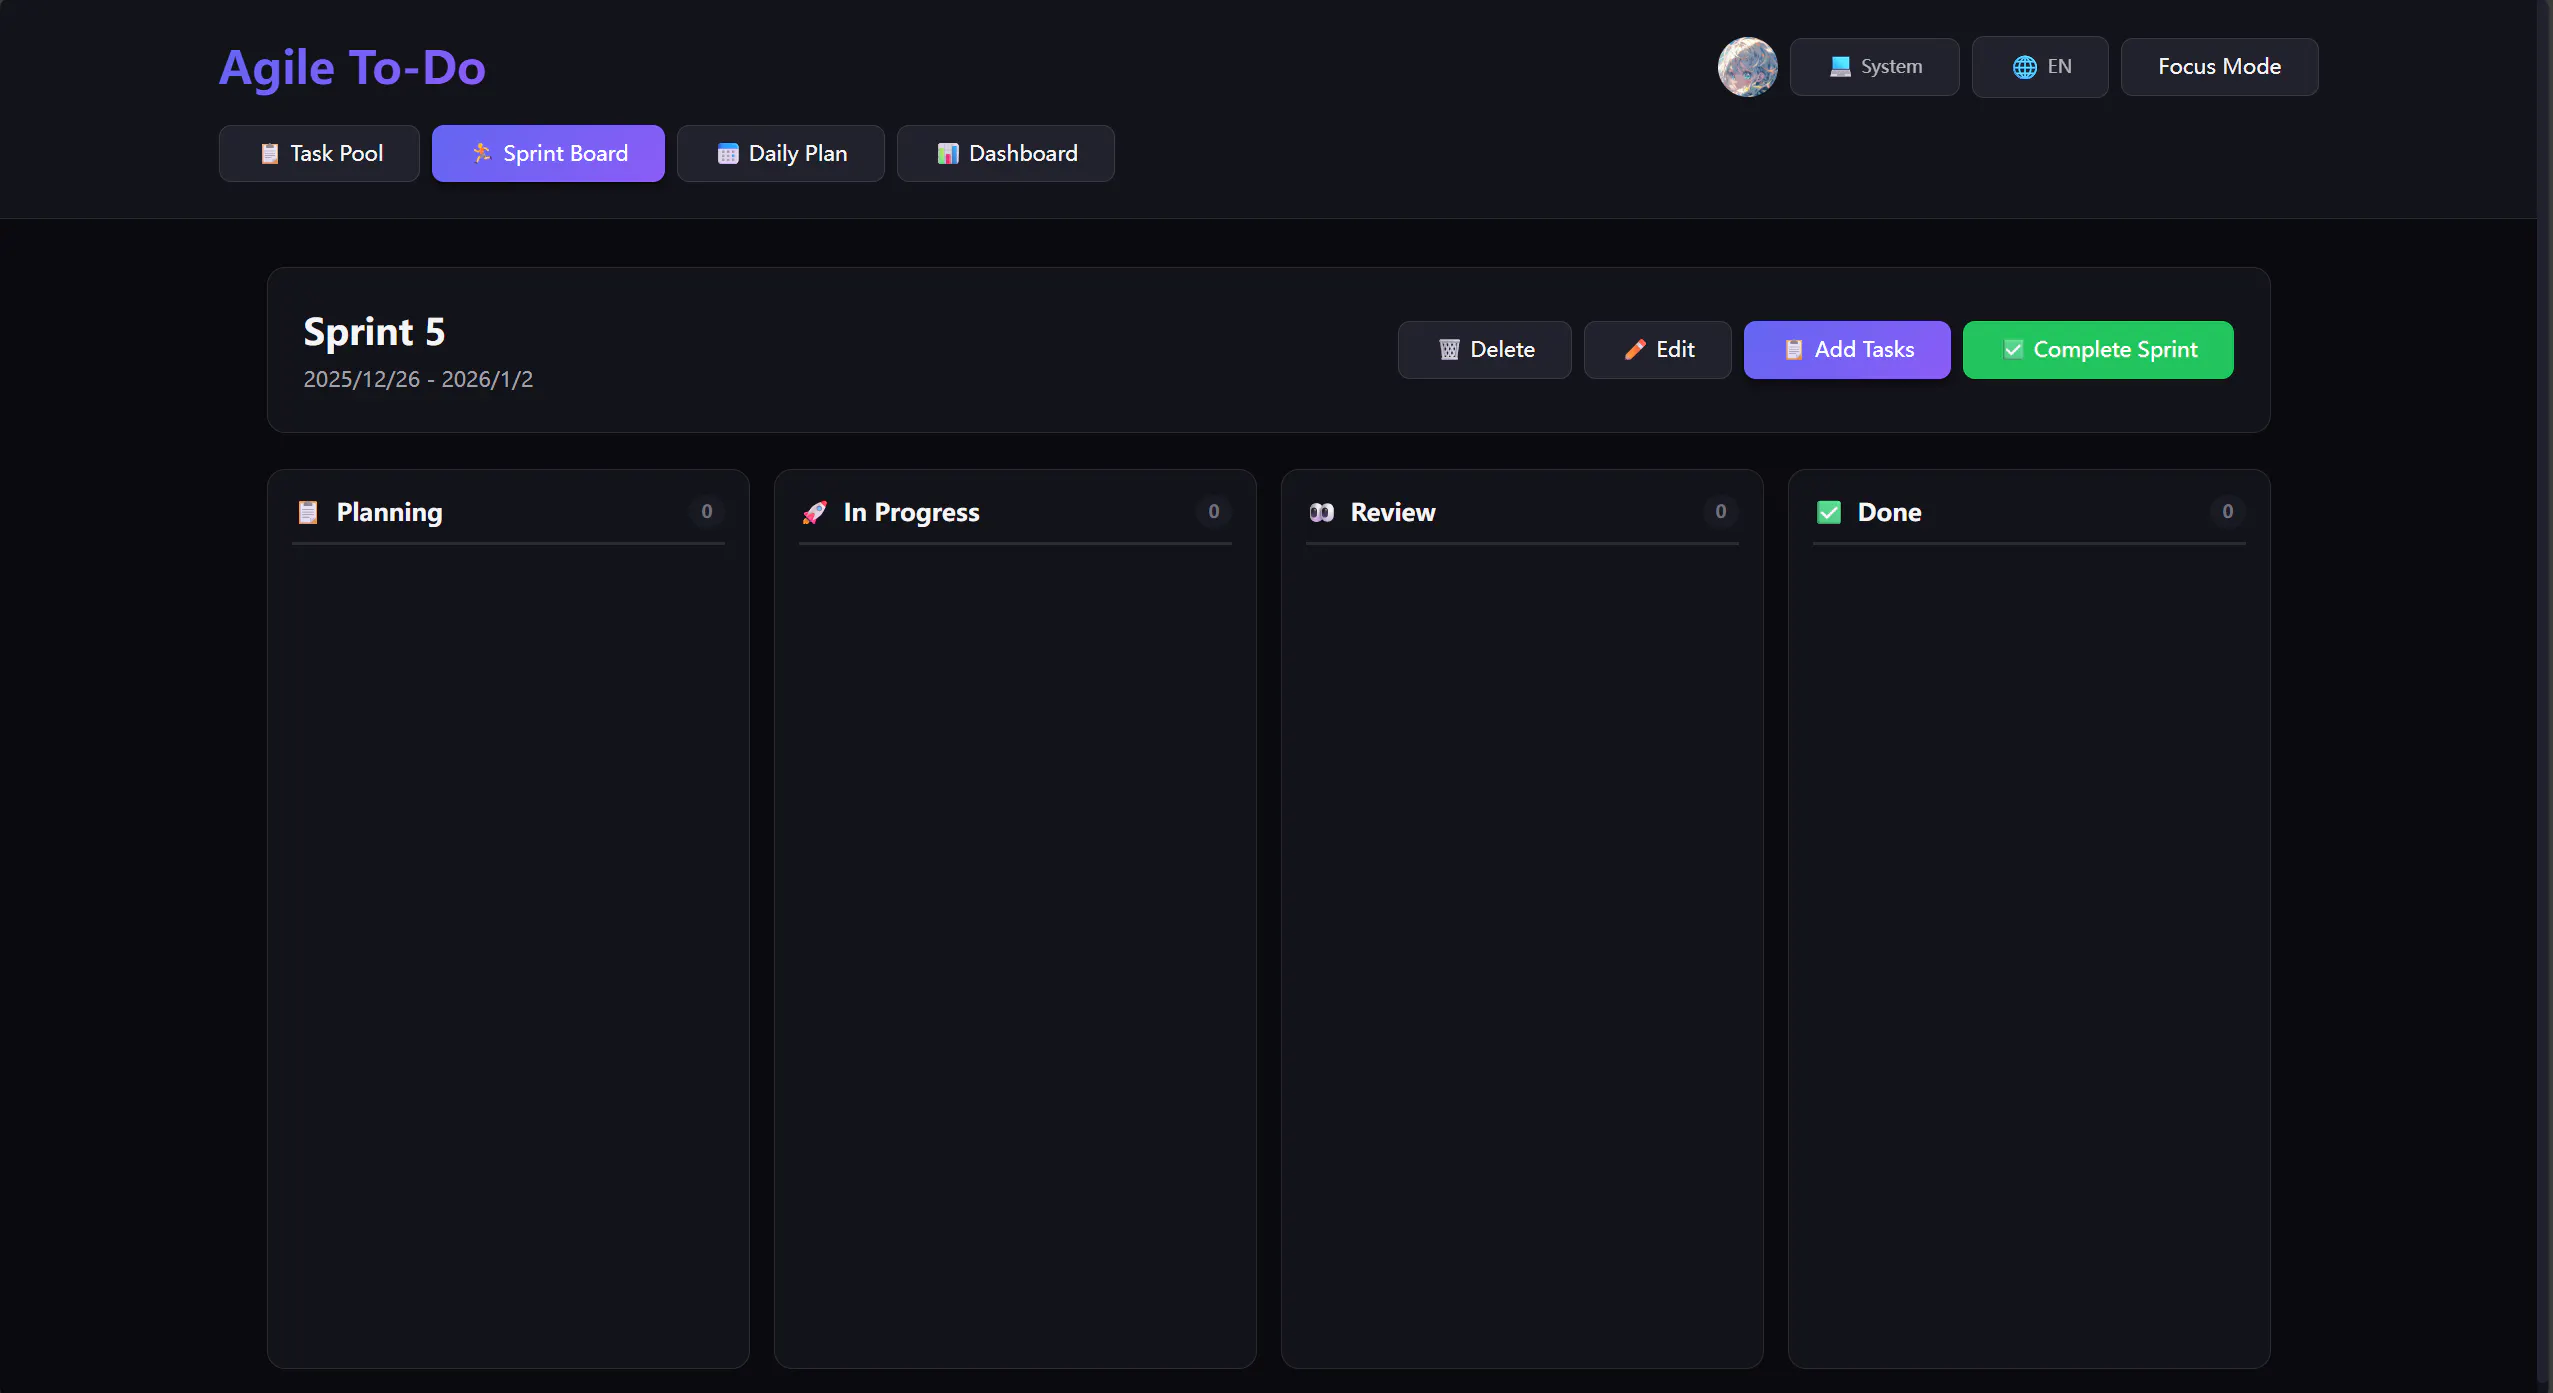Click the In Progress column count badge

pos(1213,511)
